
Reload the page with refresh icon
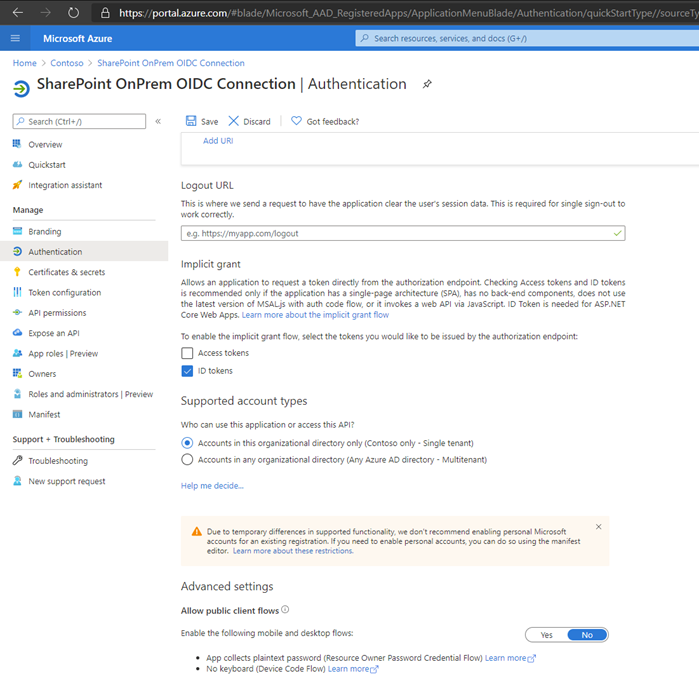[x=74, y=12]
